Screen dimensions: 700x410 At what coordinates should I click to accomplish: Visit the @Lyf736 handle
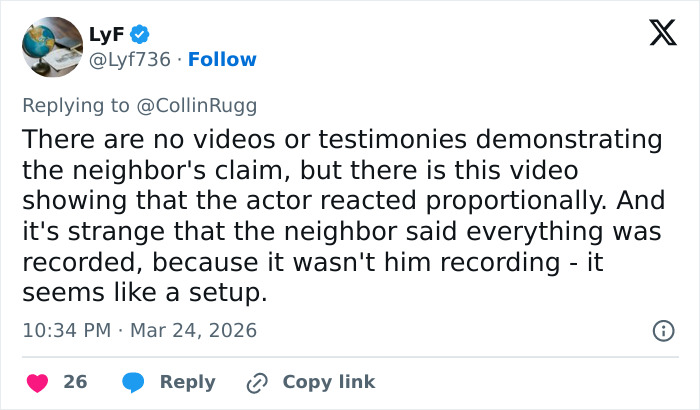click(132, 59)
